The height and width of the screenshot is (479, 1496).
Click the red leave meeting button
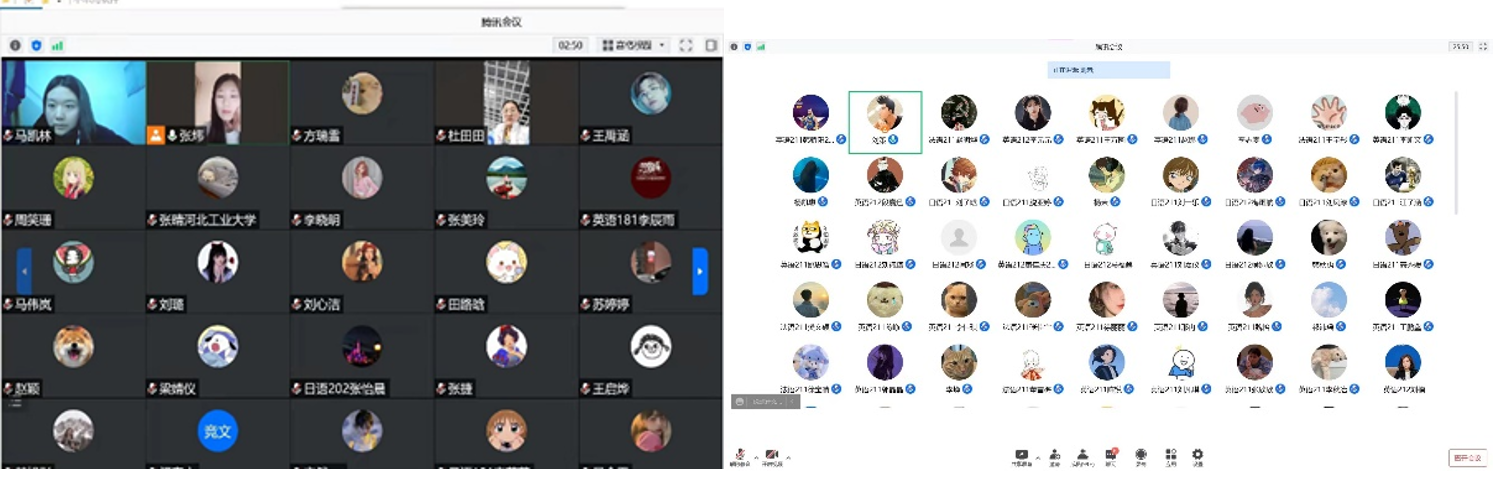coord(1468,458)
